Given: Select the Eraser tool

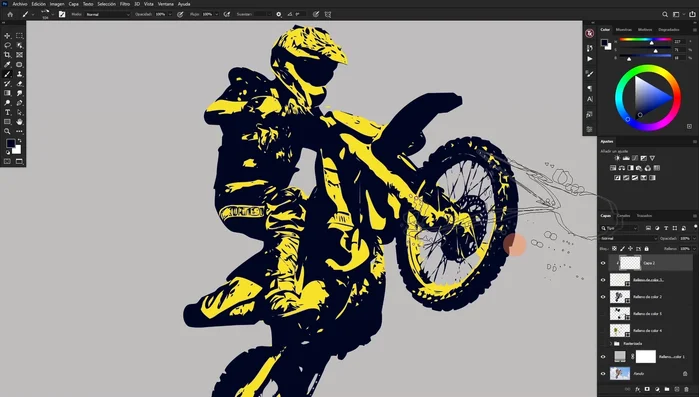Looking at the screenshot, I should (x=19, y=83).
